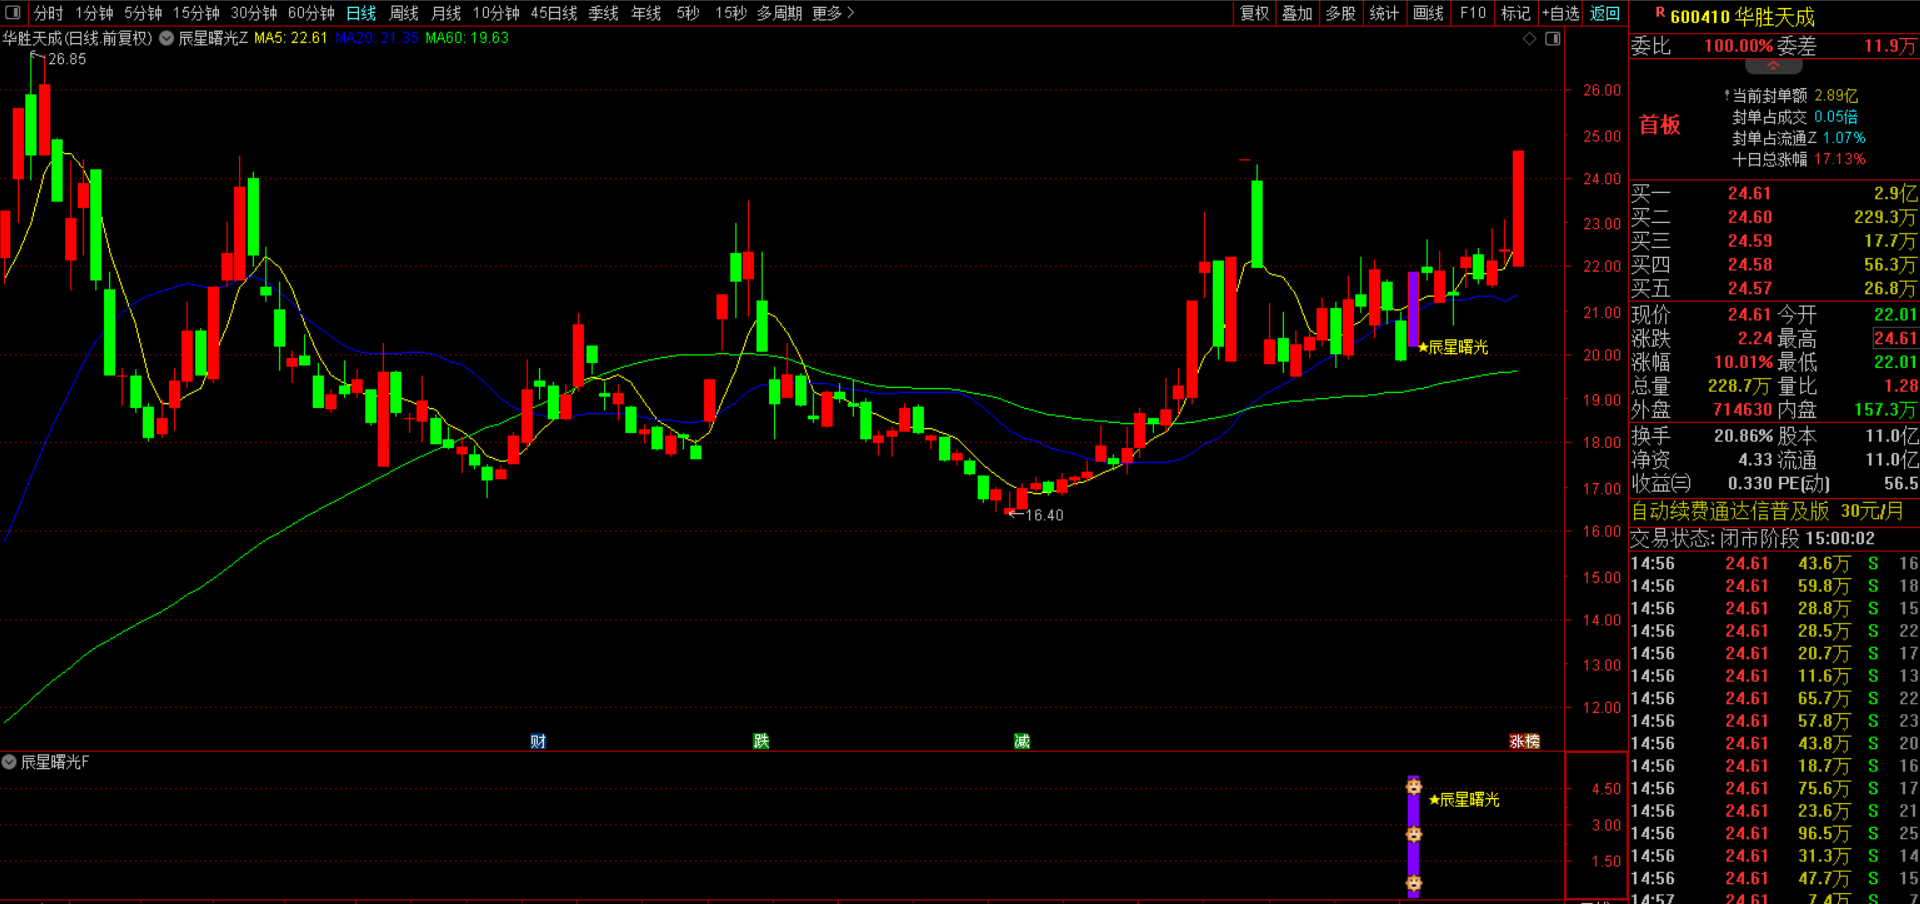Toggle the left sidebar panel icon
The image size is (1920, 904).
tap(13, 13)
